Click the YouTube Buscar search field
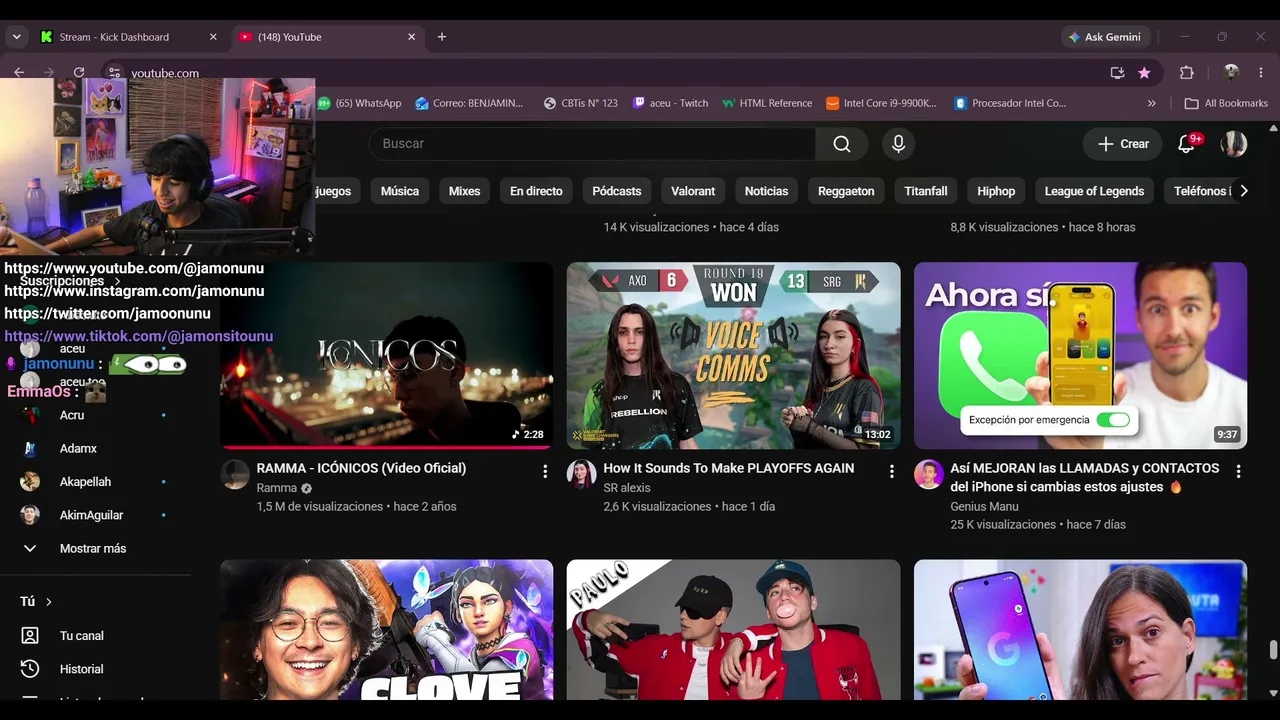Viewport: 1280px width, 720px height. [592, 144]
